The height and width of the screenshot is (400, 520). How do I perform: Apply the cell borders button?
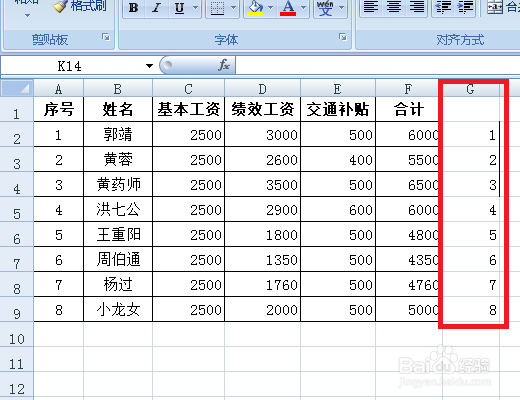point(217,8)
